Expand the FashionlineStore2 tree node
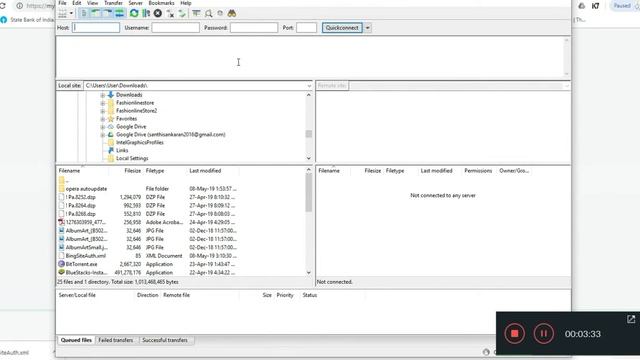Image resolution: width=640 pixels, height=360 pixels. click(x=103, y=111)
